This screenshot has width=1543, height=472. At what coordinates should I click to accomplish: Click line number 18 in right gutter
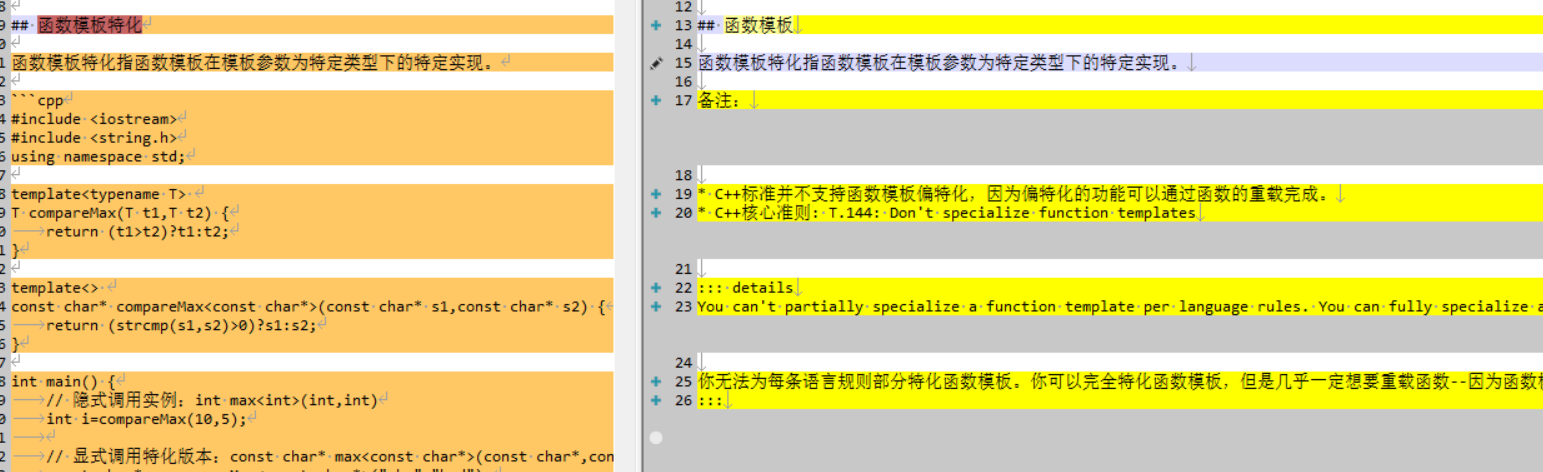click(683, 175)
